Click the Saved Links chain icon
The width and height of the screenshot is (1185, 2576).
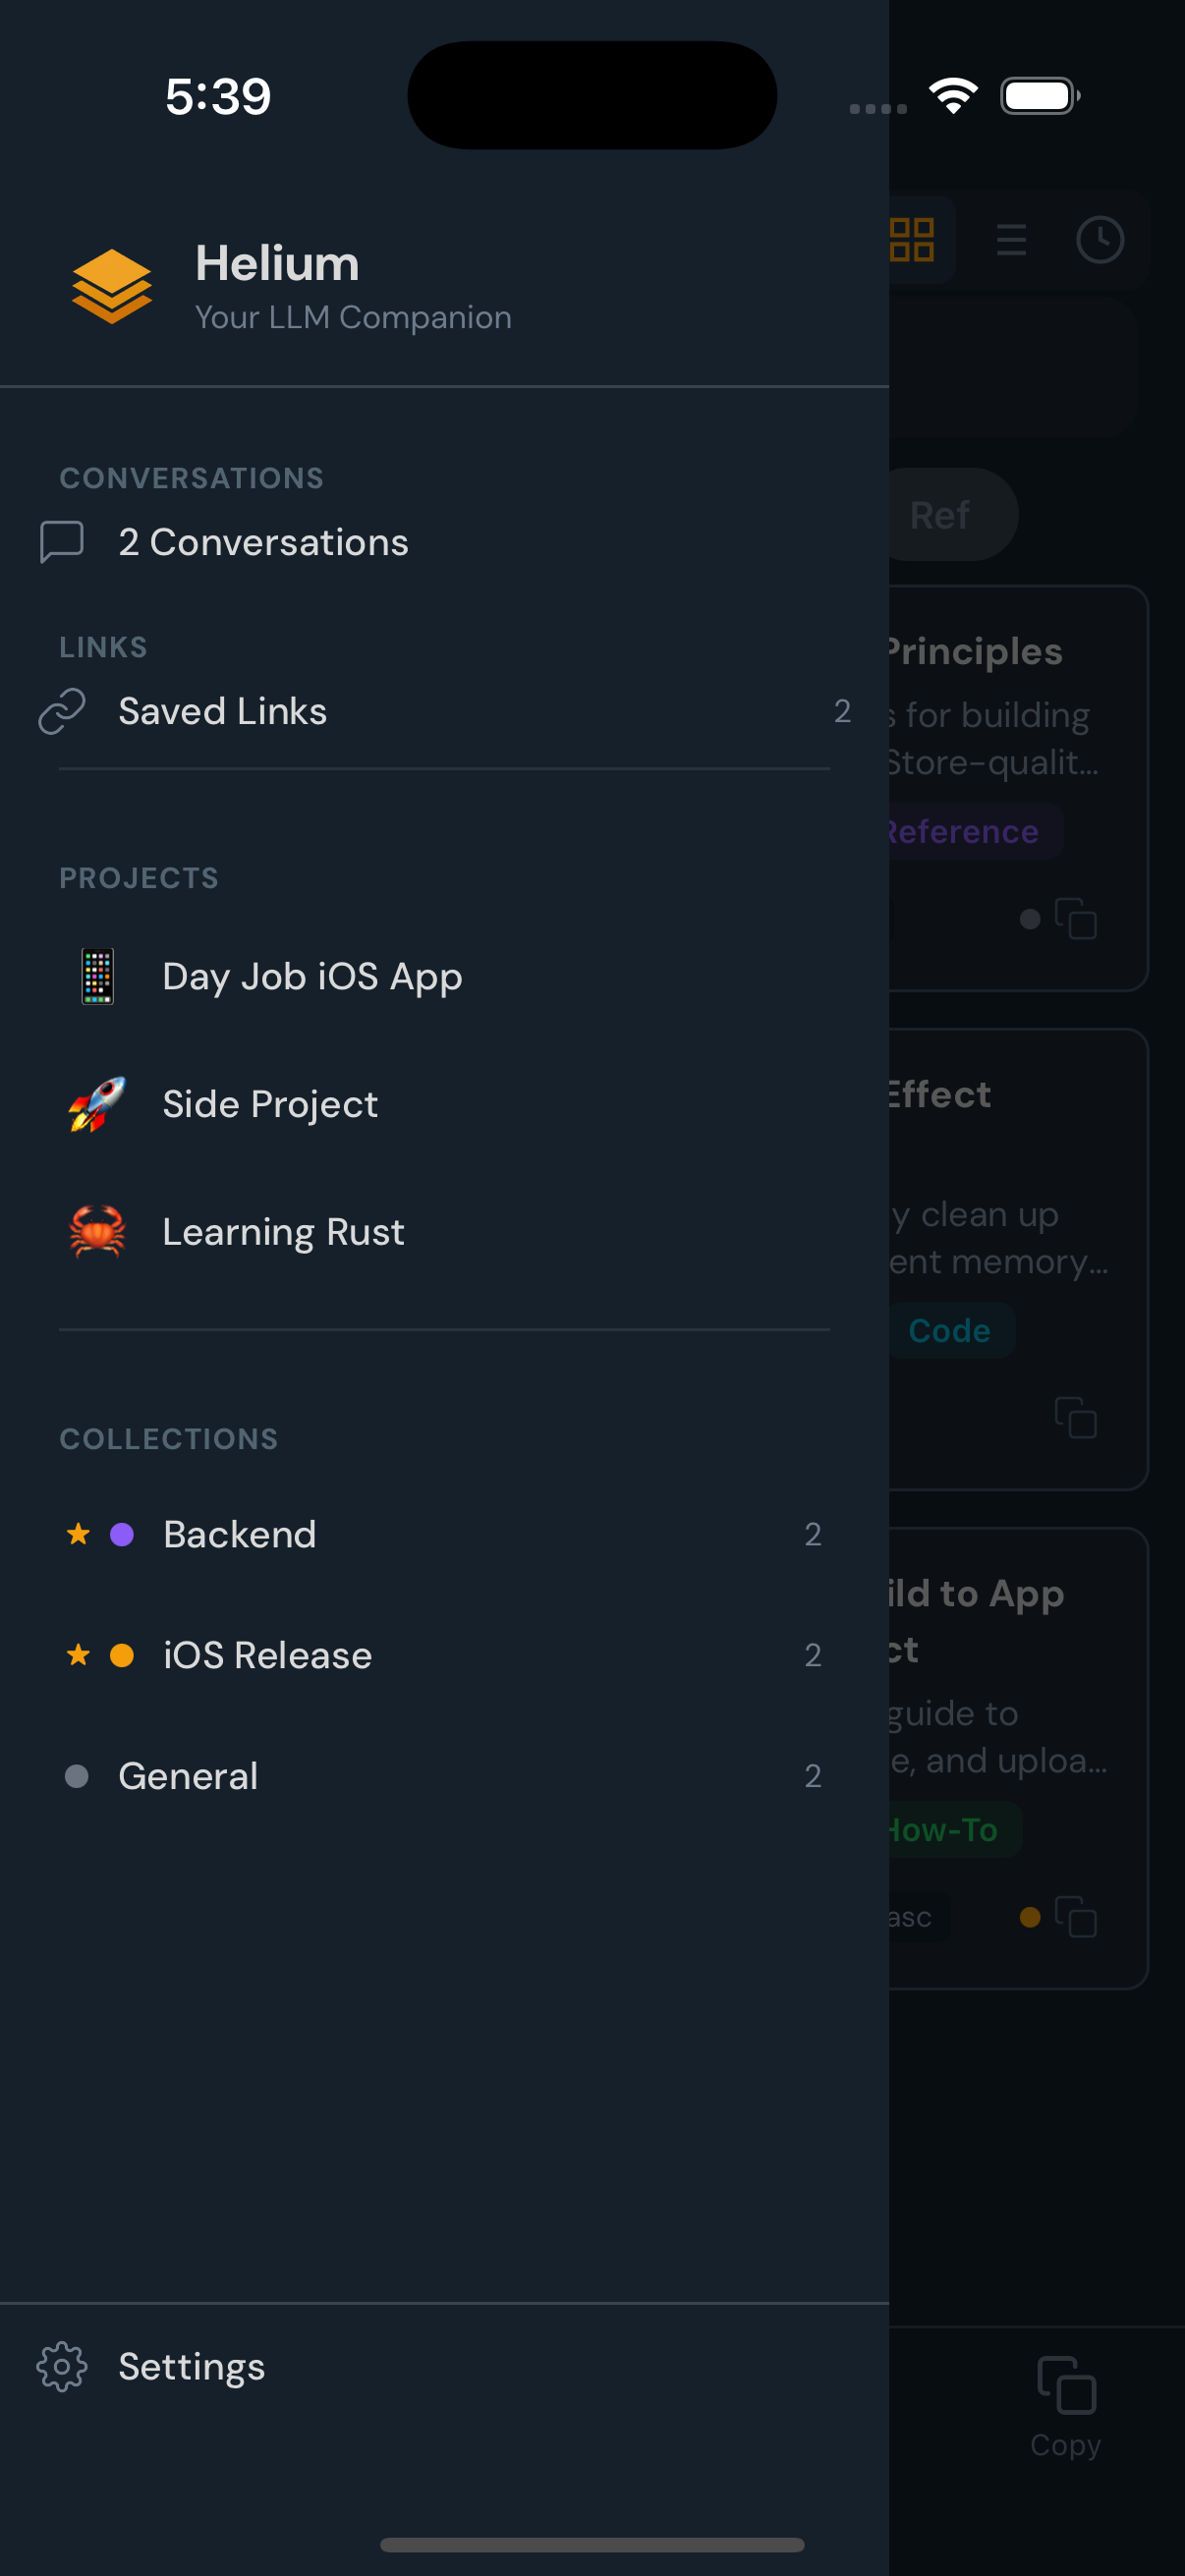tap(62, 710)
